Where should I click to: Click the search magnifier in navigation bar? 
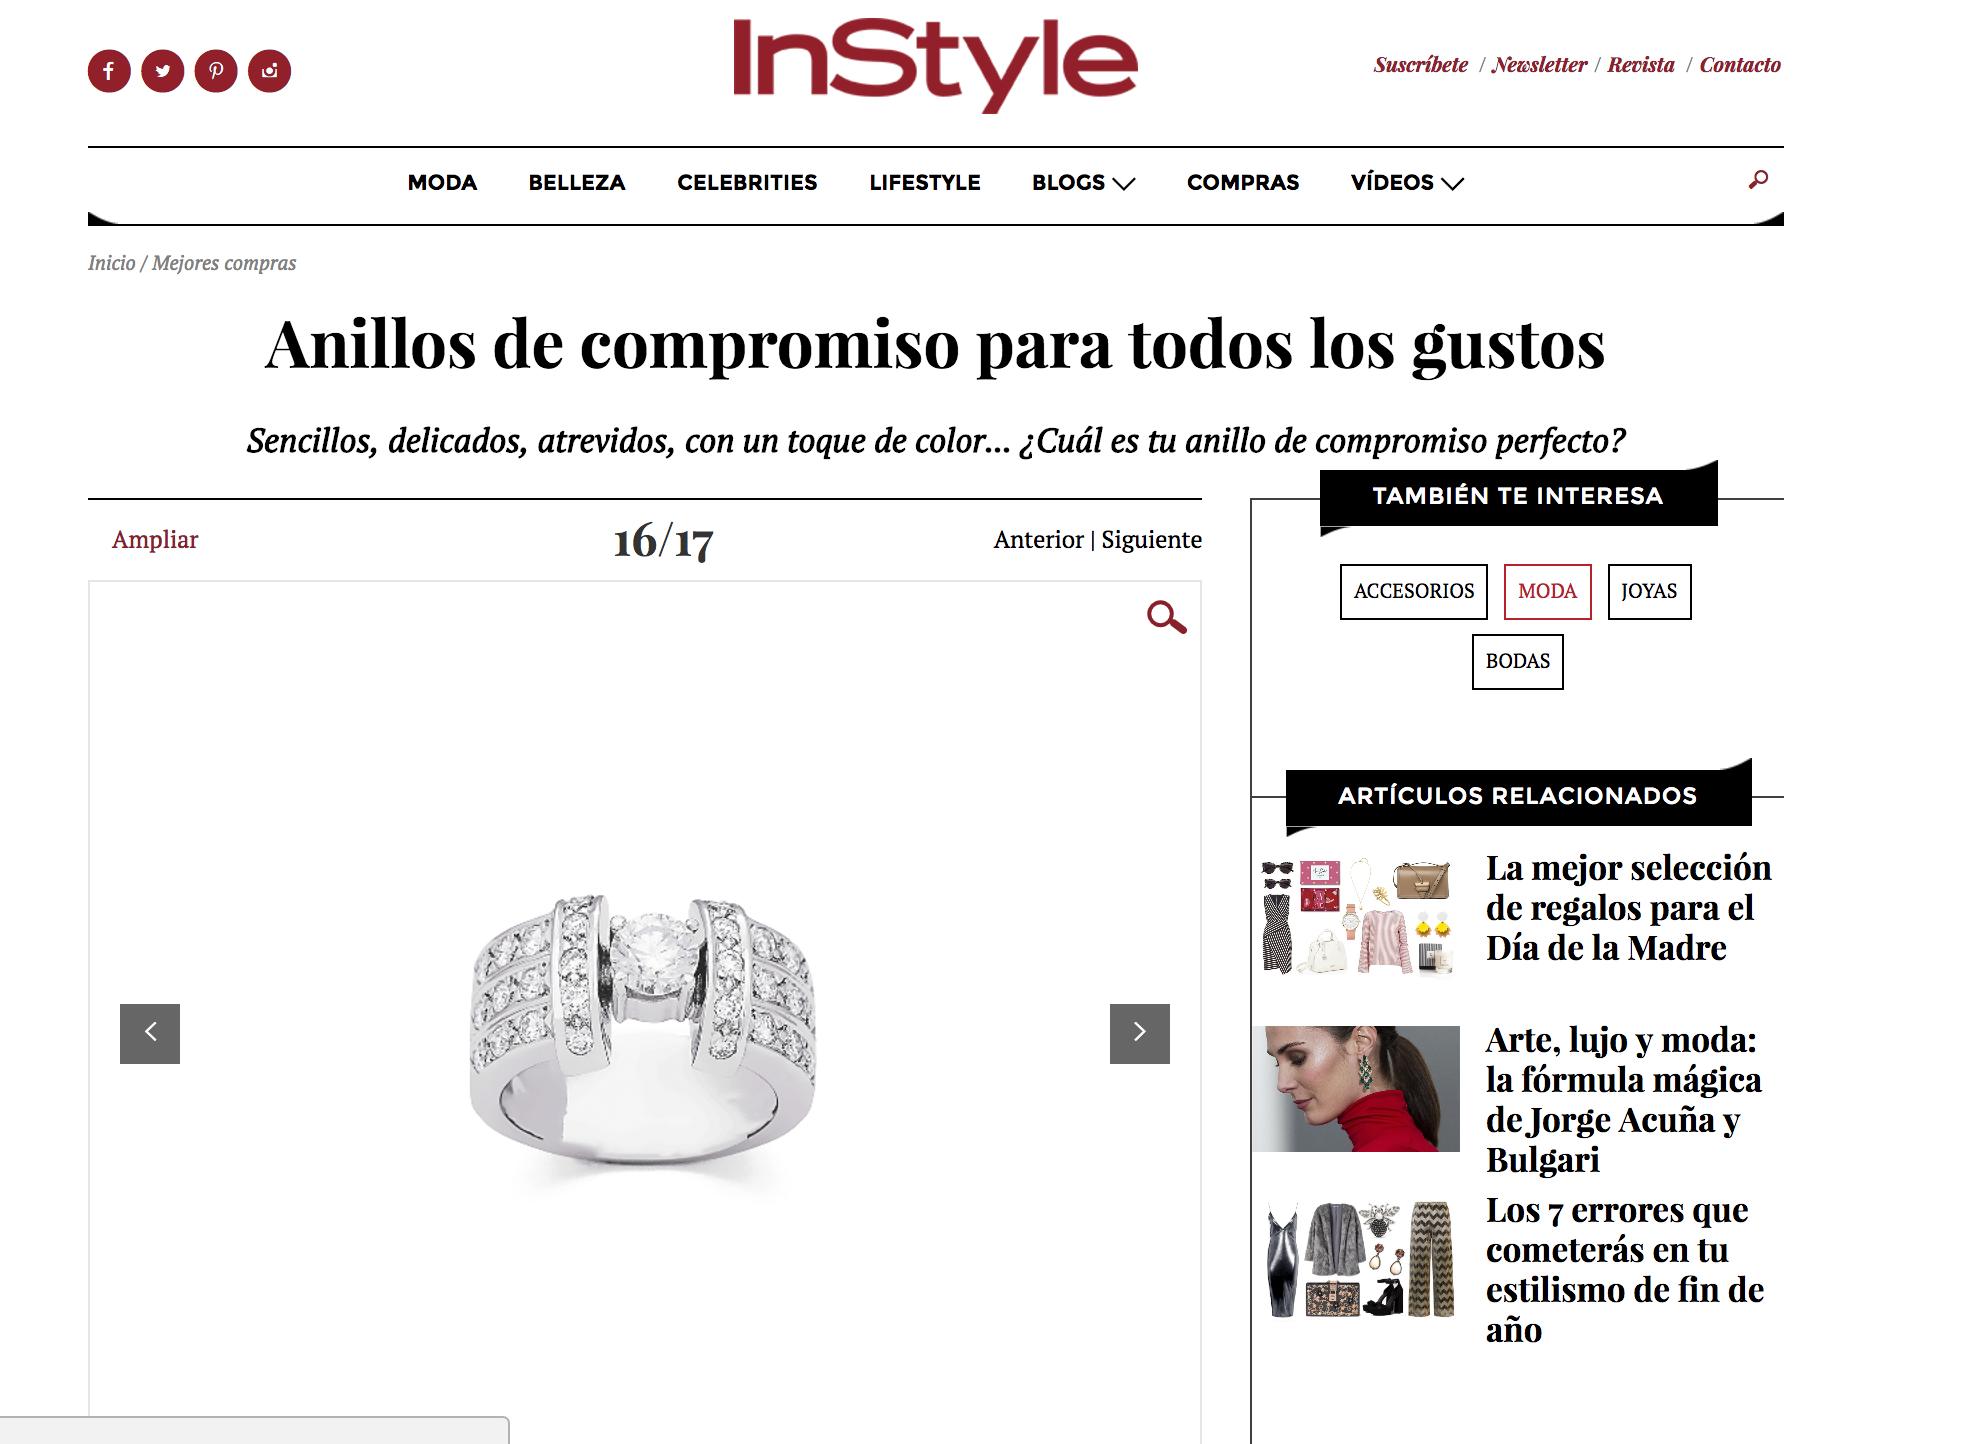tap(1758, 180)
